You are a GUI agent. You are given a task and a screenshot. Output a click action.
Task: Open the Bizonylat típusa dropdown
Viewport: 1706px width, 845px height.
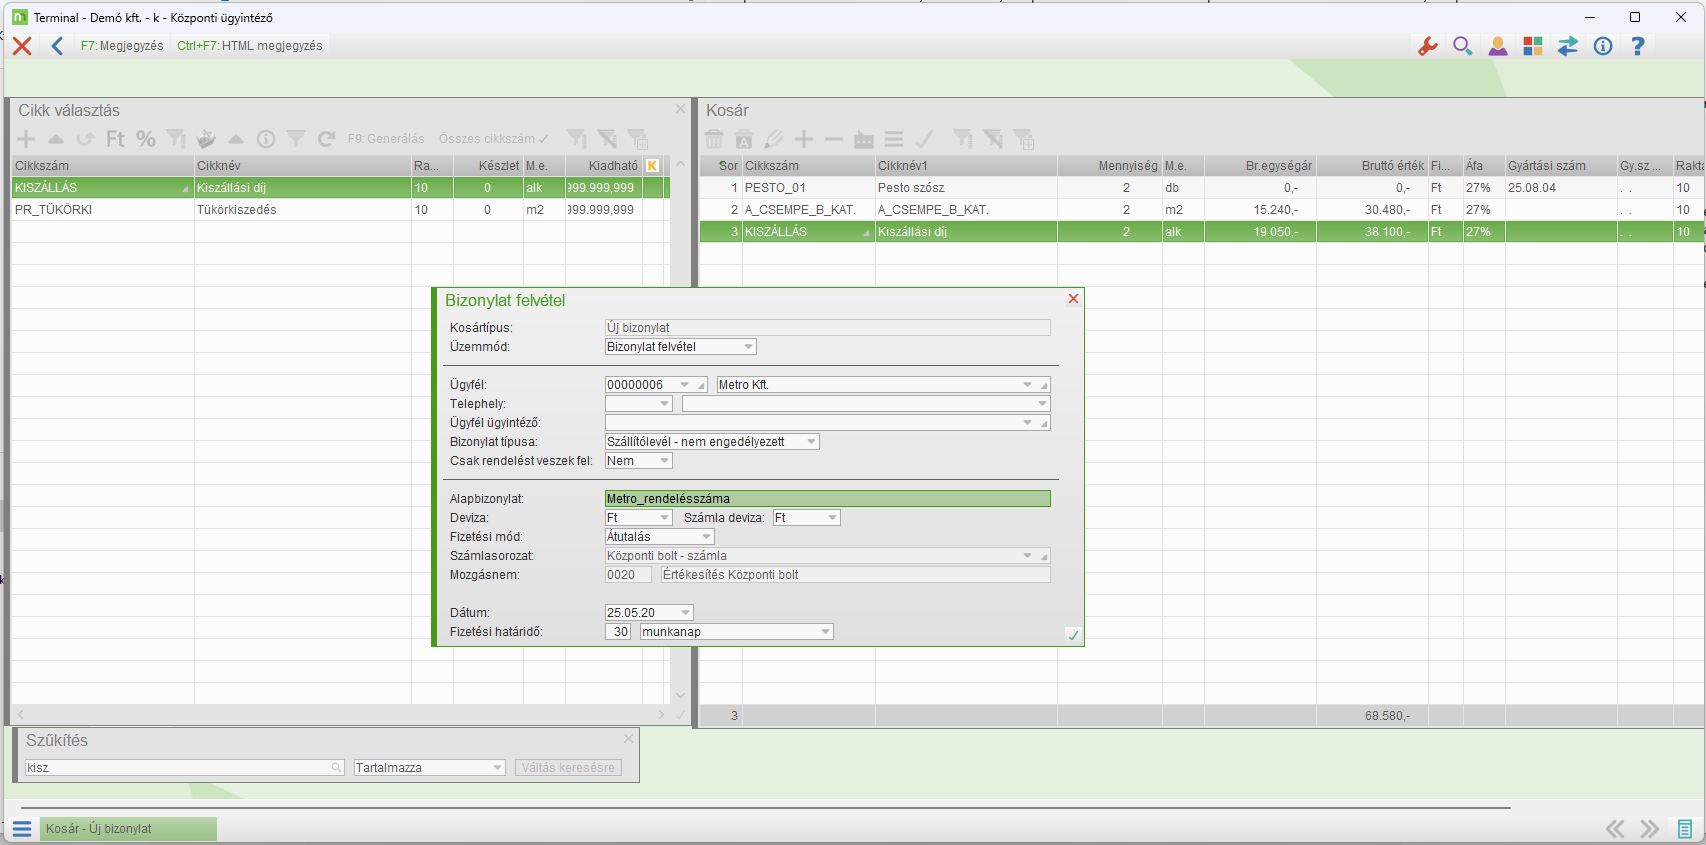click(x=811, y=442)
